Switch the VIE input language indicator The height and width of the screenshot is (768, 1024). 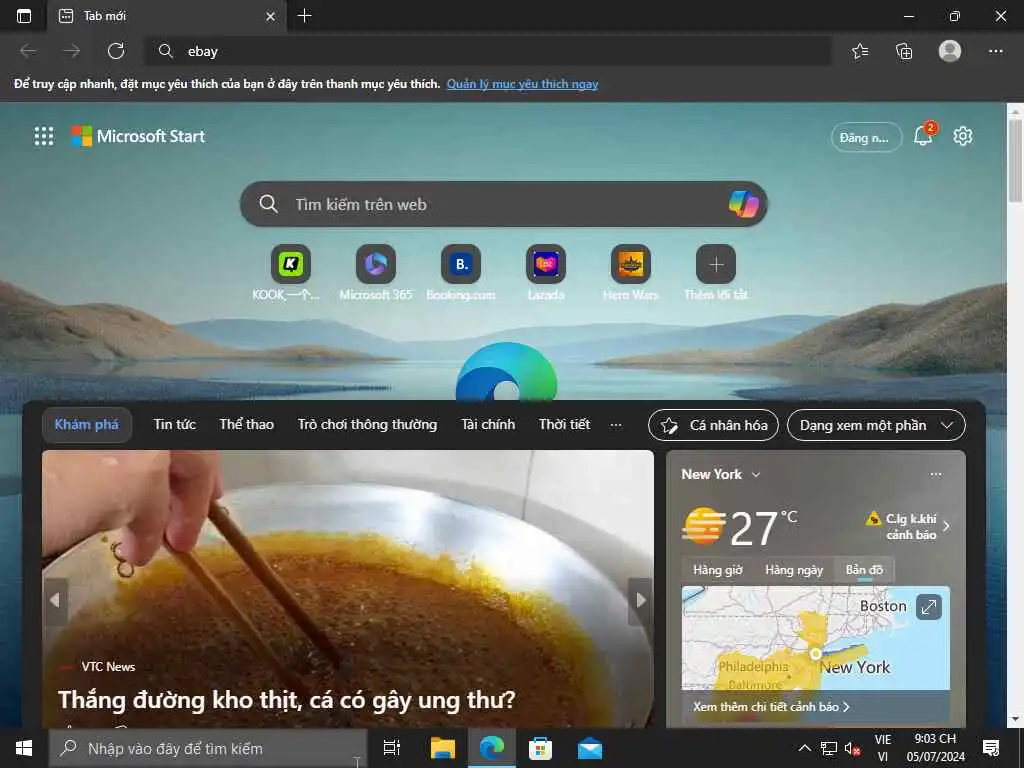click(883, 748)
